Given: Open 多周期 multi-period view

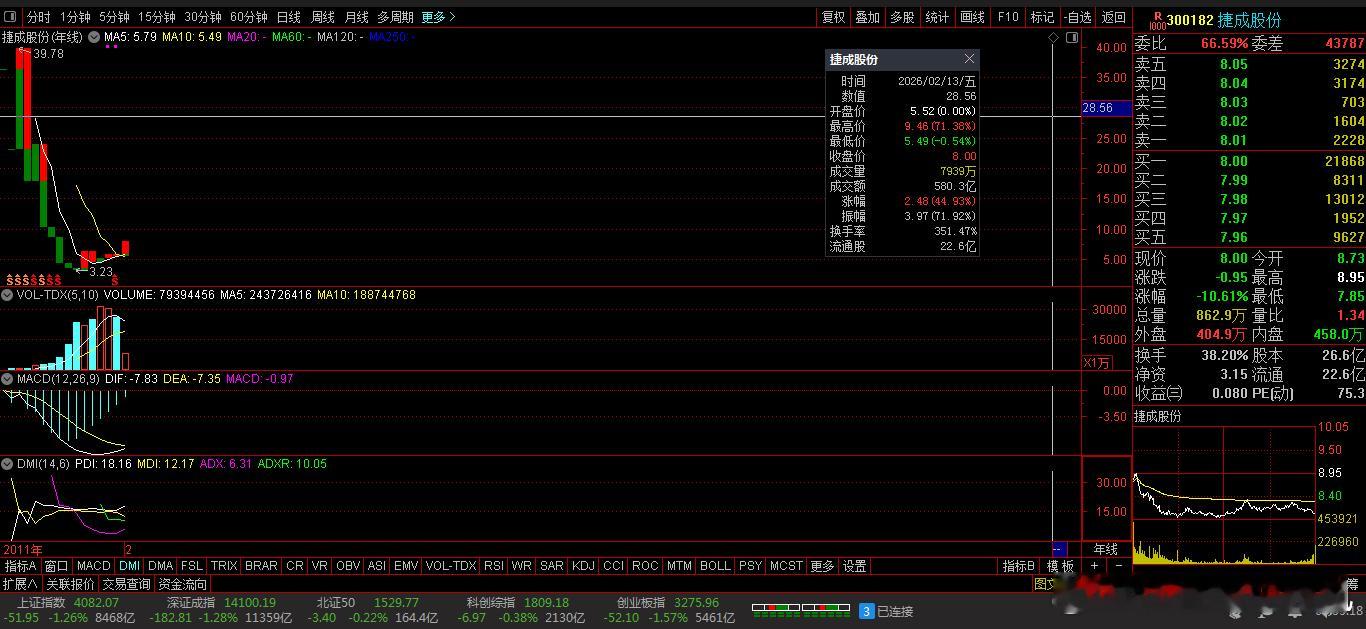Looking at the screenshot, I should pyautogui.click(x=395, y=17).
